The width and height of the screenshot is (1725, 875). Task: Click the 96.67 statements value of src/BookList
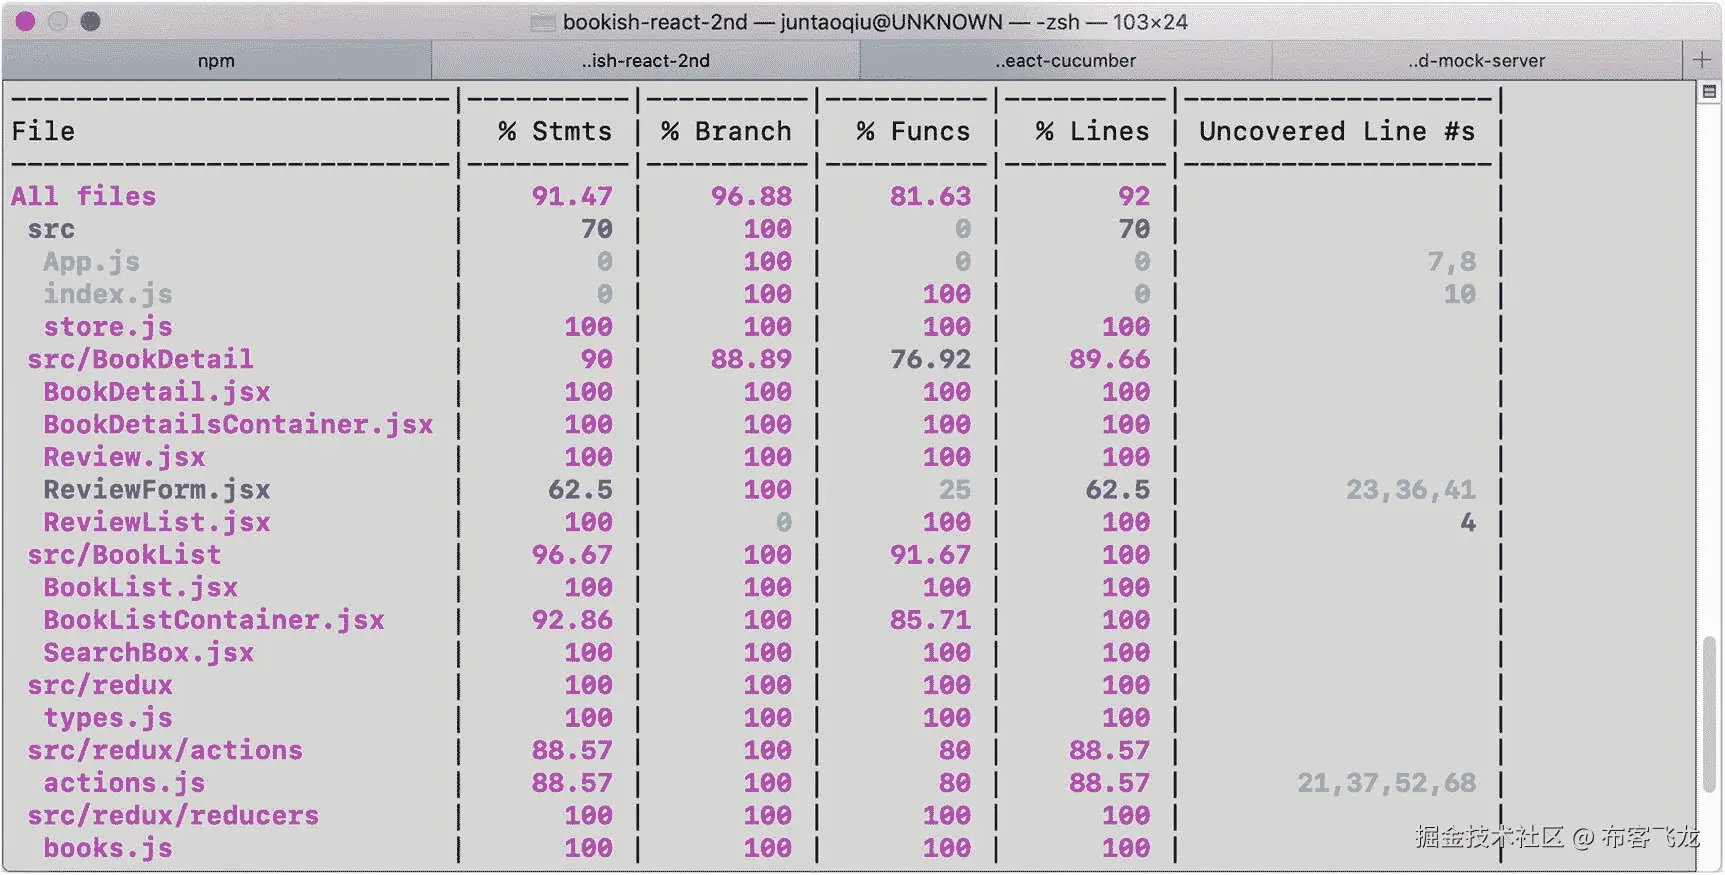click(x=572, y=555)
